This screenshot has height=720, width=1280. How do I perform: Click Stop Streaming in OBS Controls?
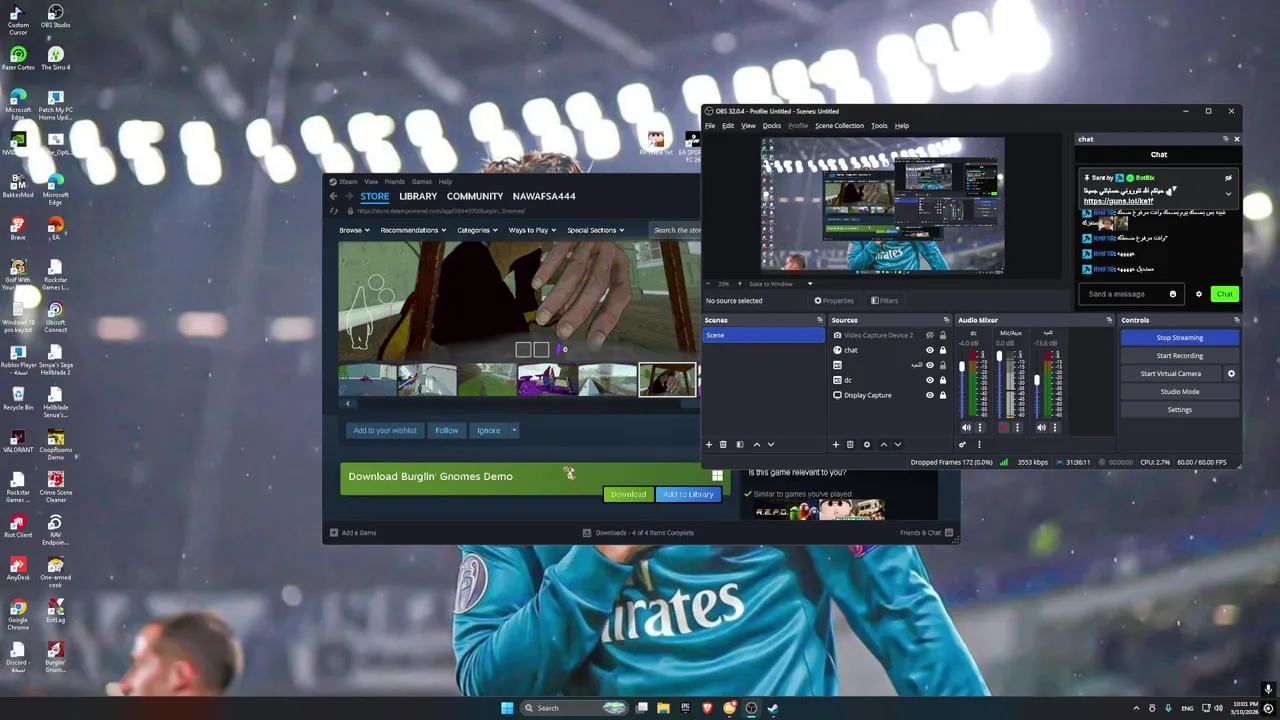[x=1180, y=338]
